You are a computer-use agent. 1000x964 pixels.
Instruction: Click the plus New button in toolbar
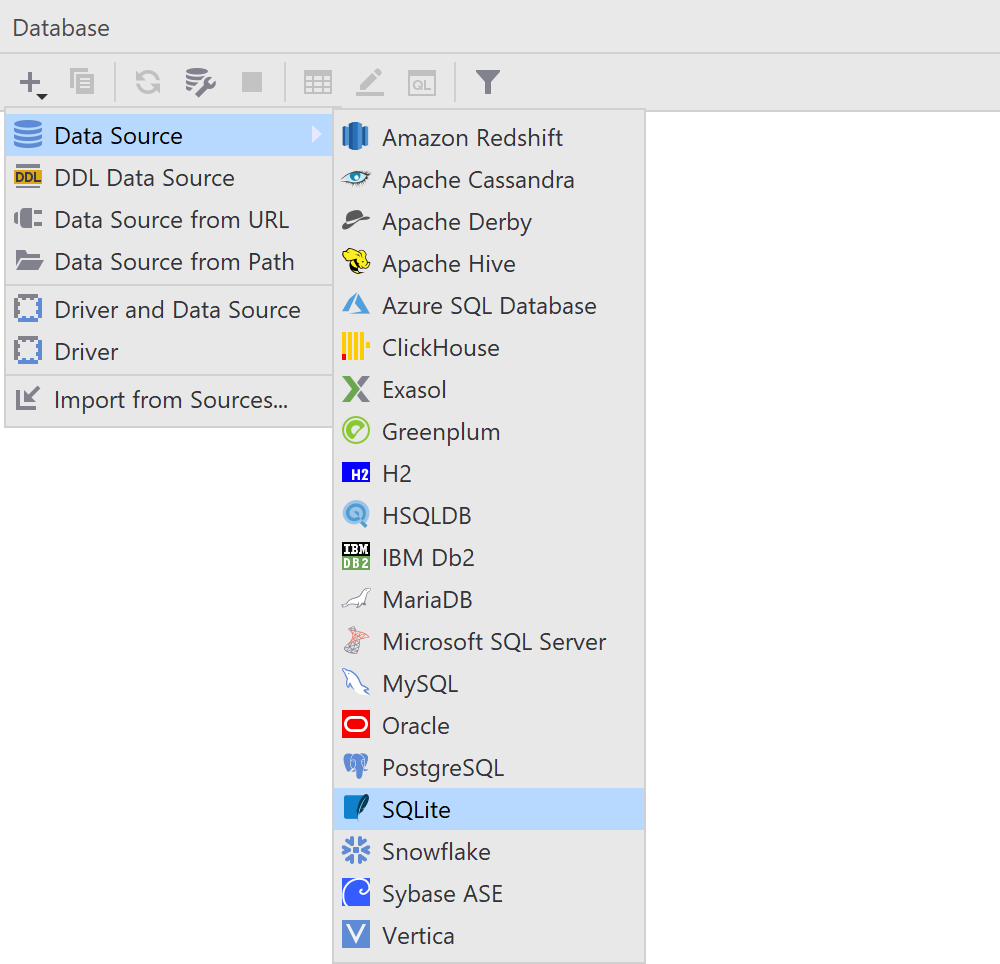point(33,84)
